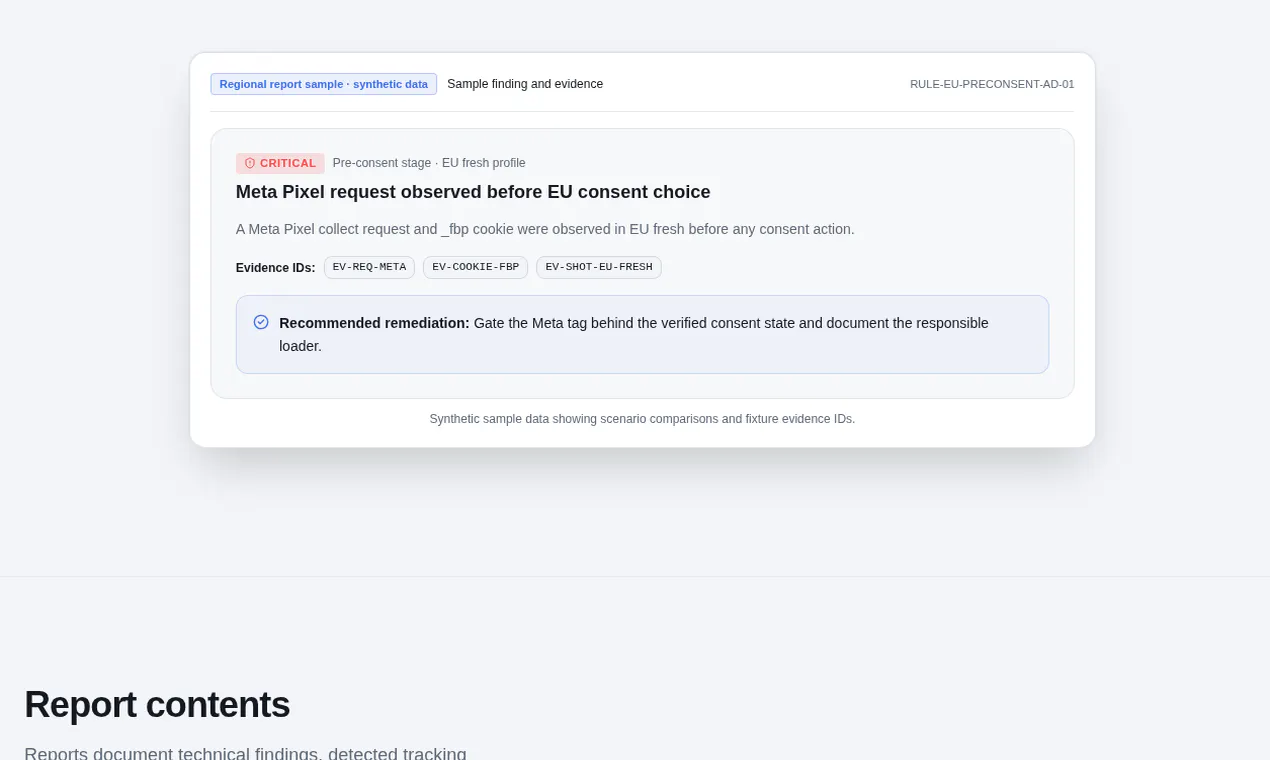The image size is (1270, 760).
Task: Click the Meta Pixel request observed heading
Action: (473, 192)
